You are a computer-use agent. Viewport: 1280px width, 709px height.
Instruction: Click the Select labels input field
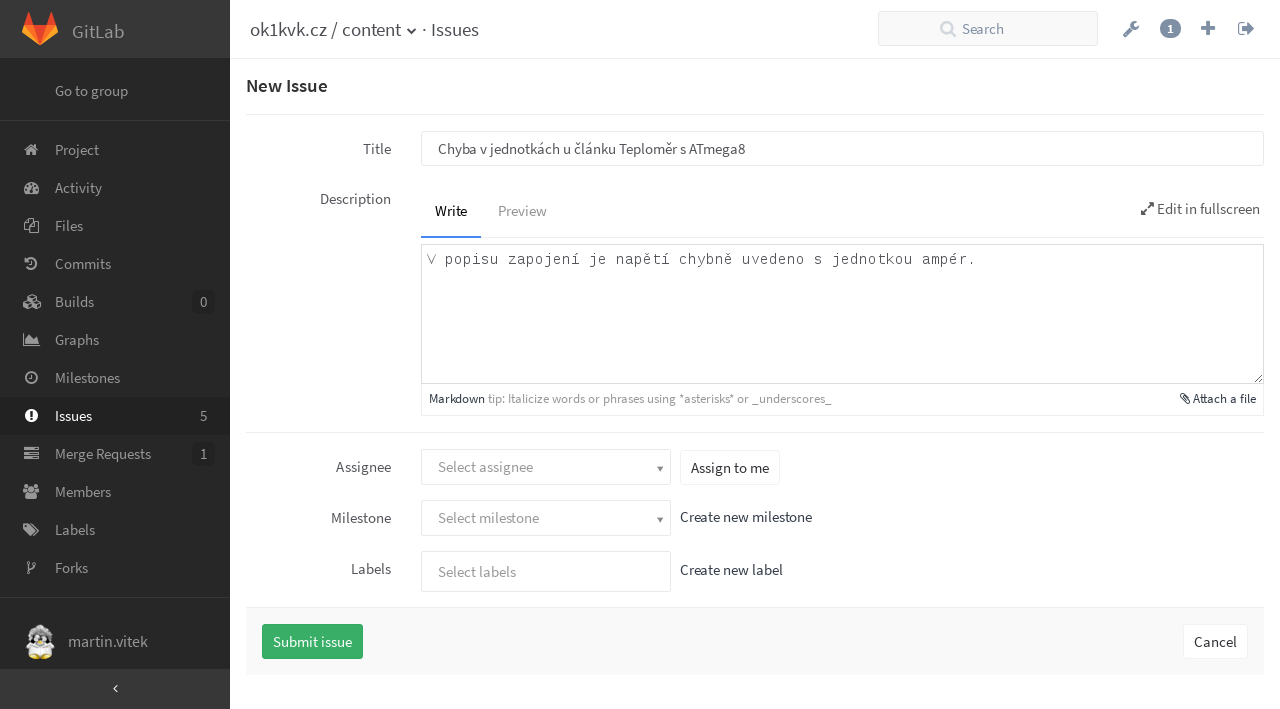coord(546,572)
